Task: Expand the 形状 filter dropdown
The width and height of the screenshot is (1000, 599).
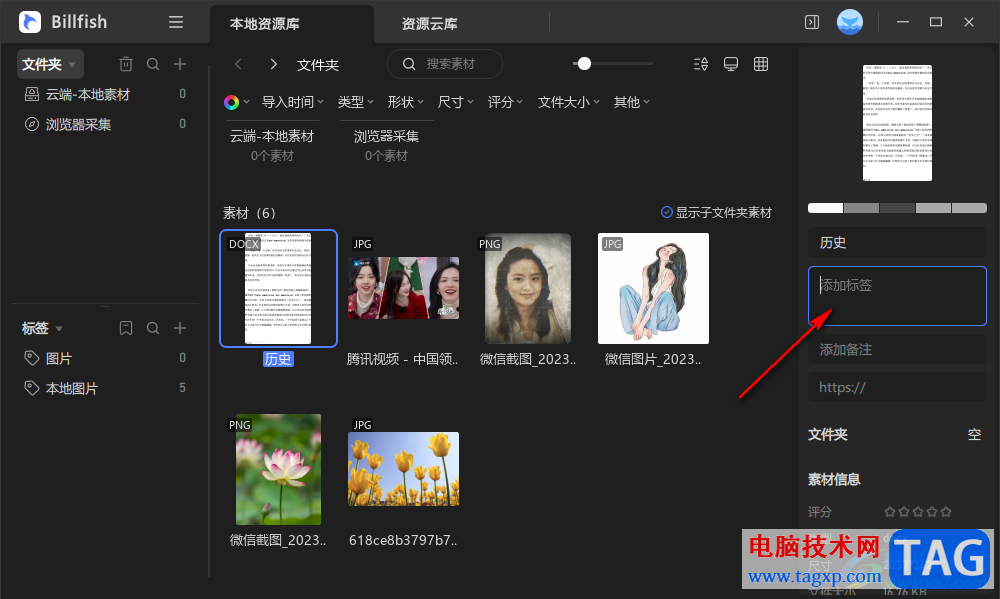Action: pyautogui.click(x=406, y=102)
